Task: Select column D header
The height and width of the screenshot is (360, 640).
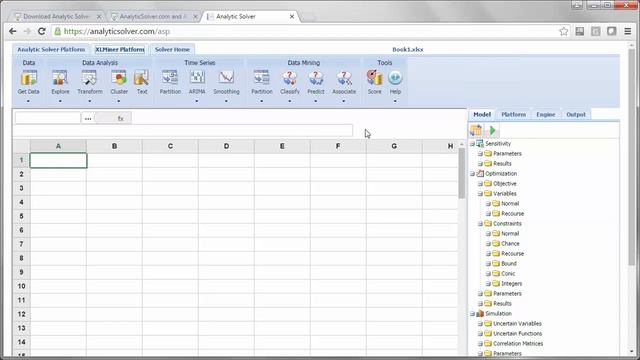Action: [x=226, y=146]
